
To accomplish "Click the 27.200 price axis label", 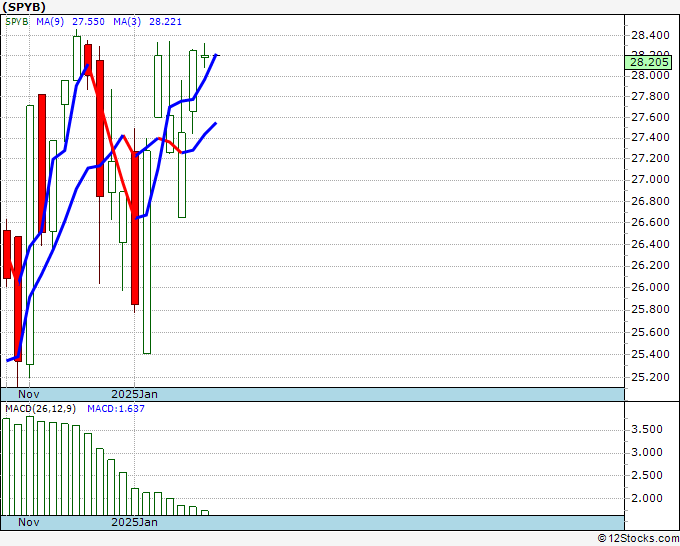I will point(650,158).
